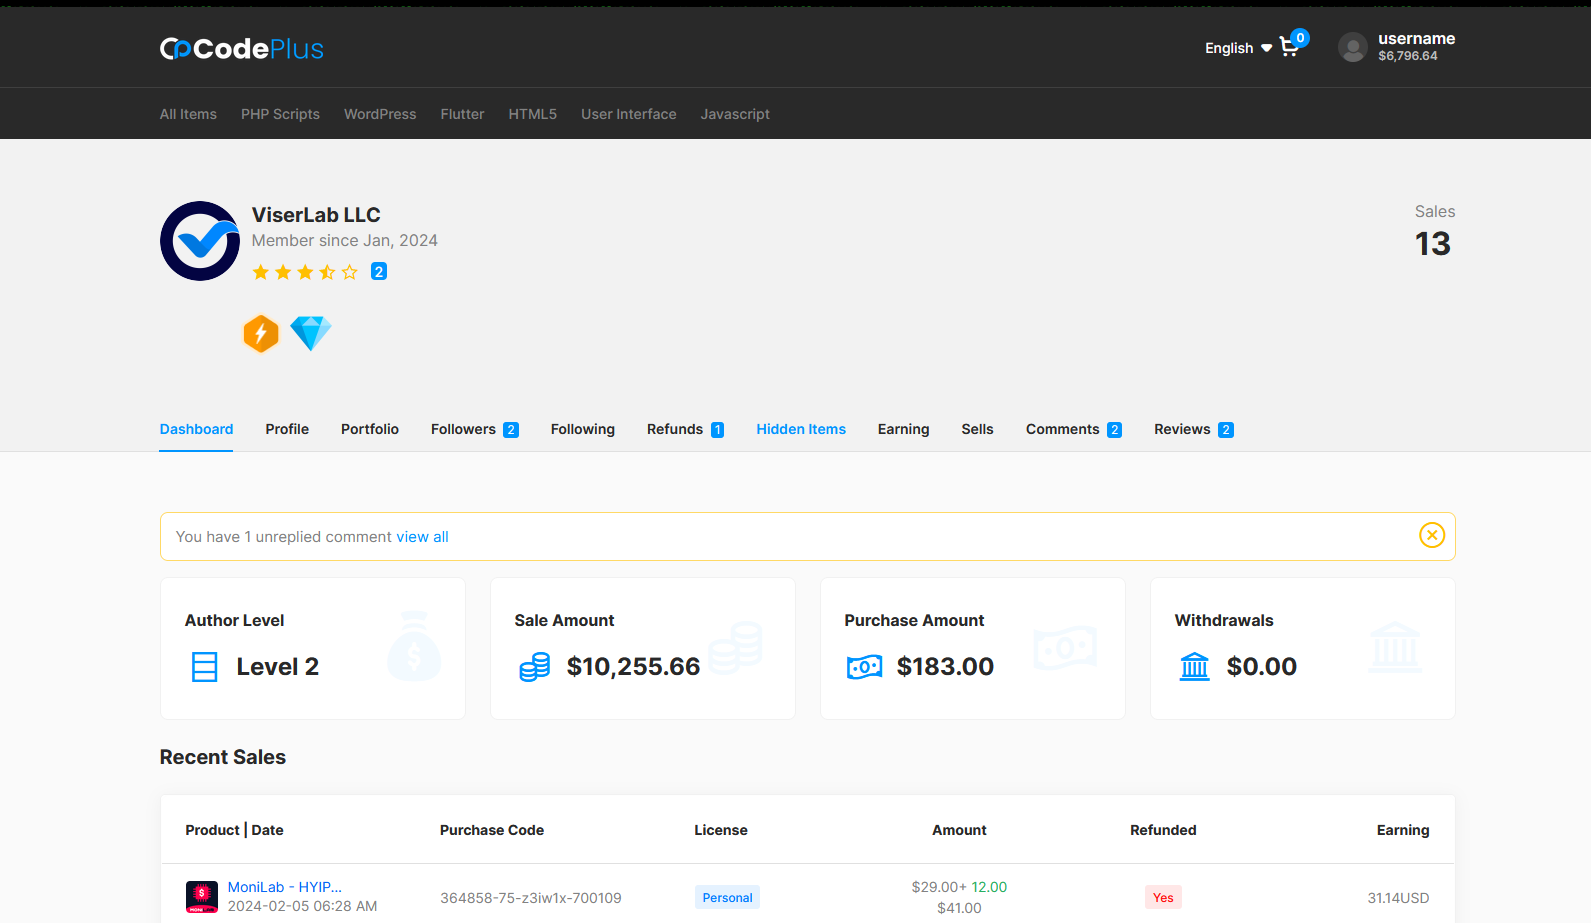Click the date 2024-02-05 06:28 AM
Viewport: 1591px width, 923px height.
pos(303,906)
